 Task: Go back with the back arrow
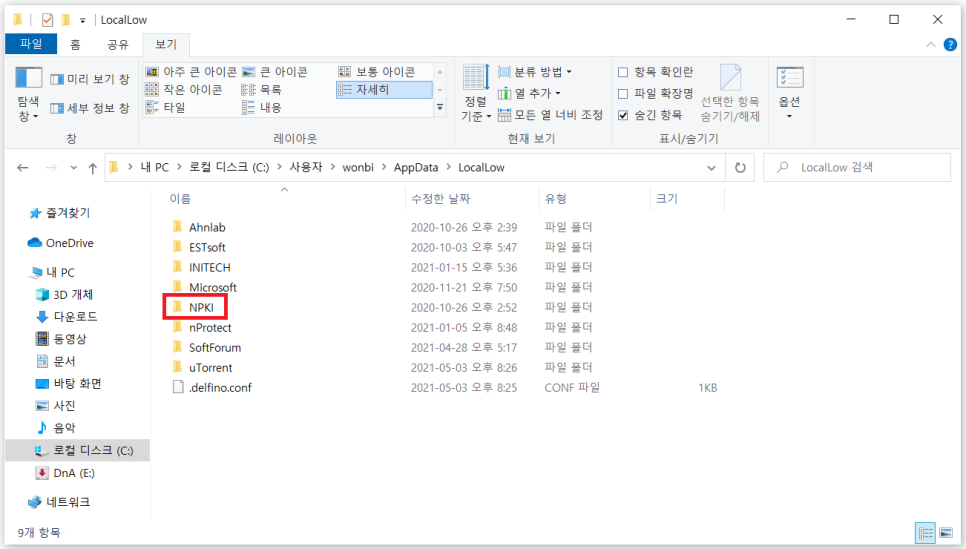pyautogui.click(x=23, y=168)
